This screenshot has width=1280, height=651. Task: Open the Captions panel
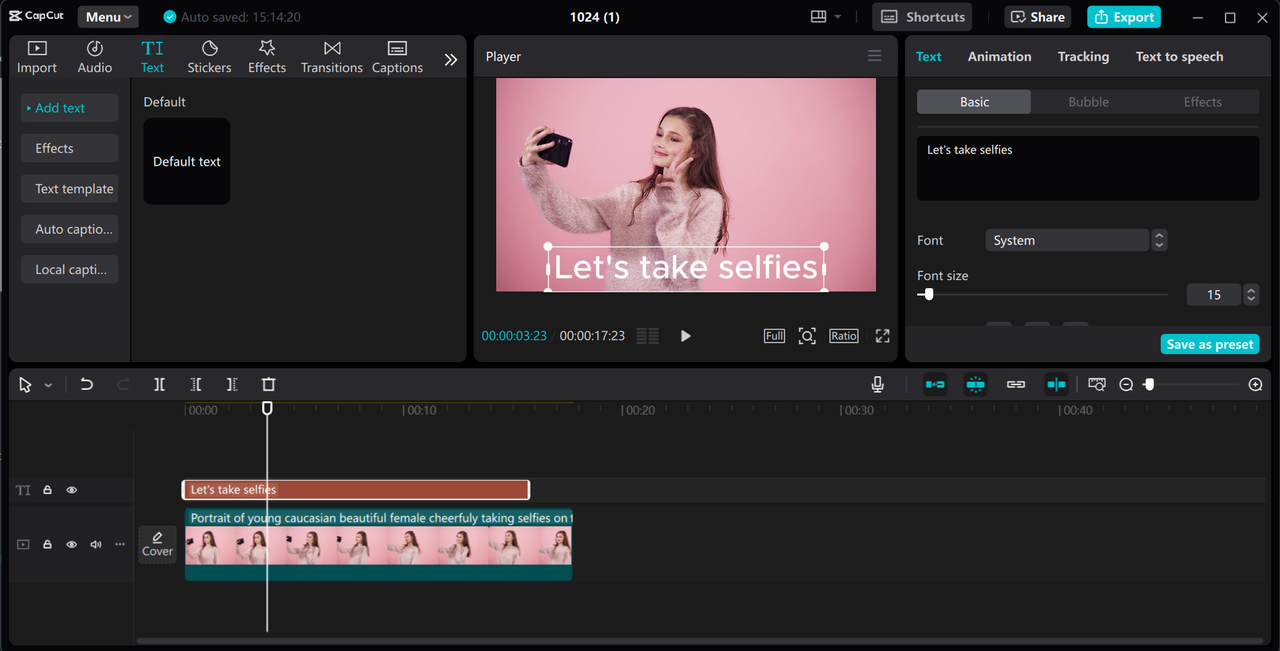[x=397, y=57]
